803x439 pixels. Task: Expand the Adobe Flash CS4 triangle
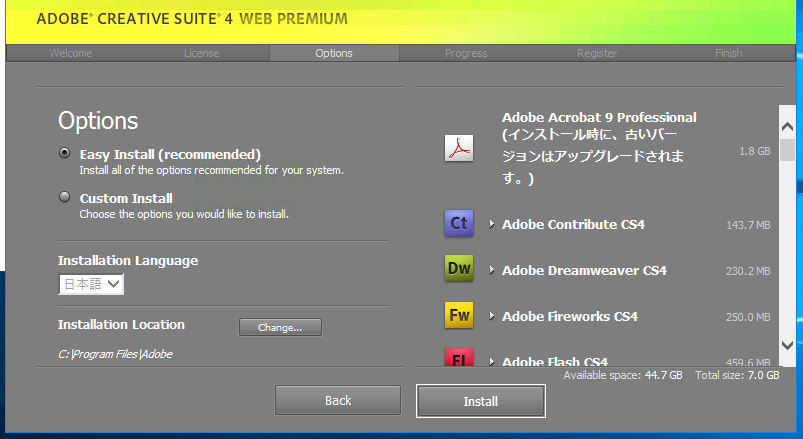[492, 361]
